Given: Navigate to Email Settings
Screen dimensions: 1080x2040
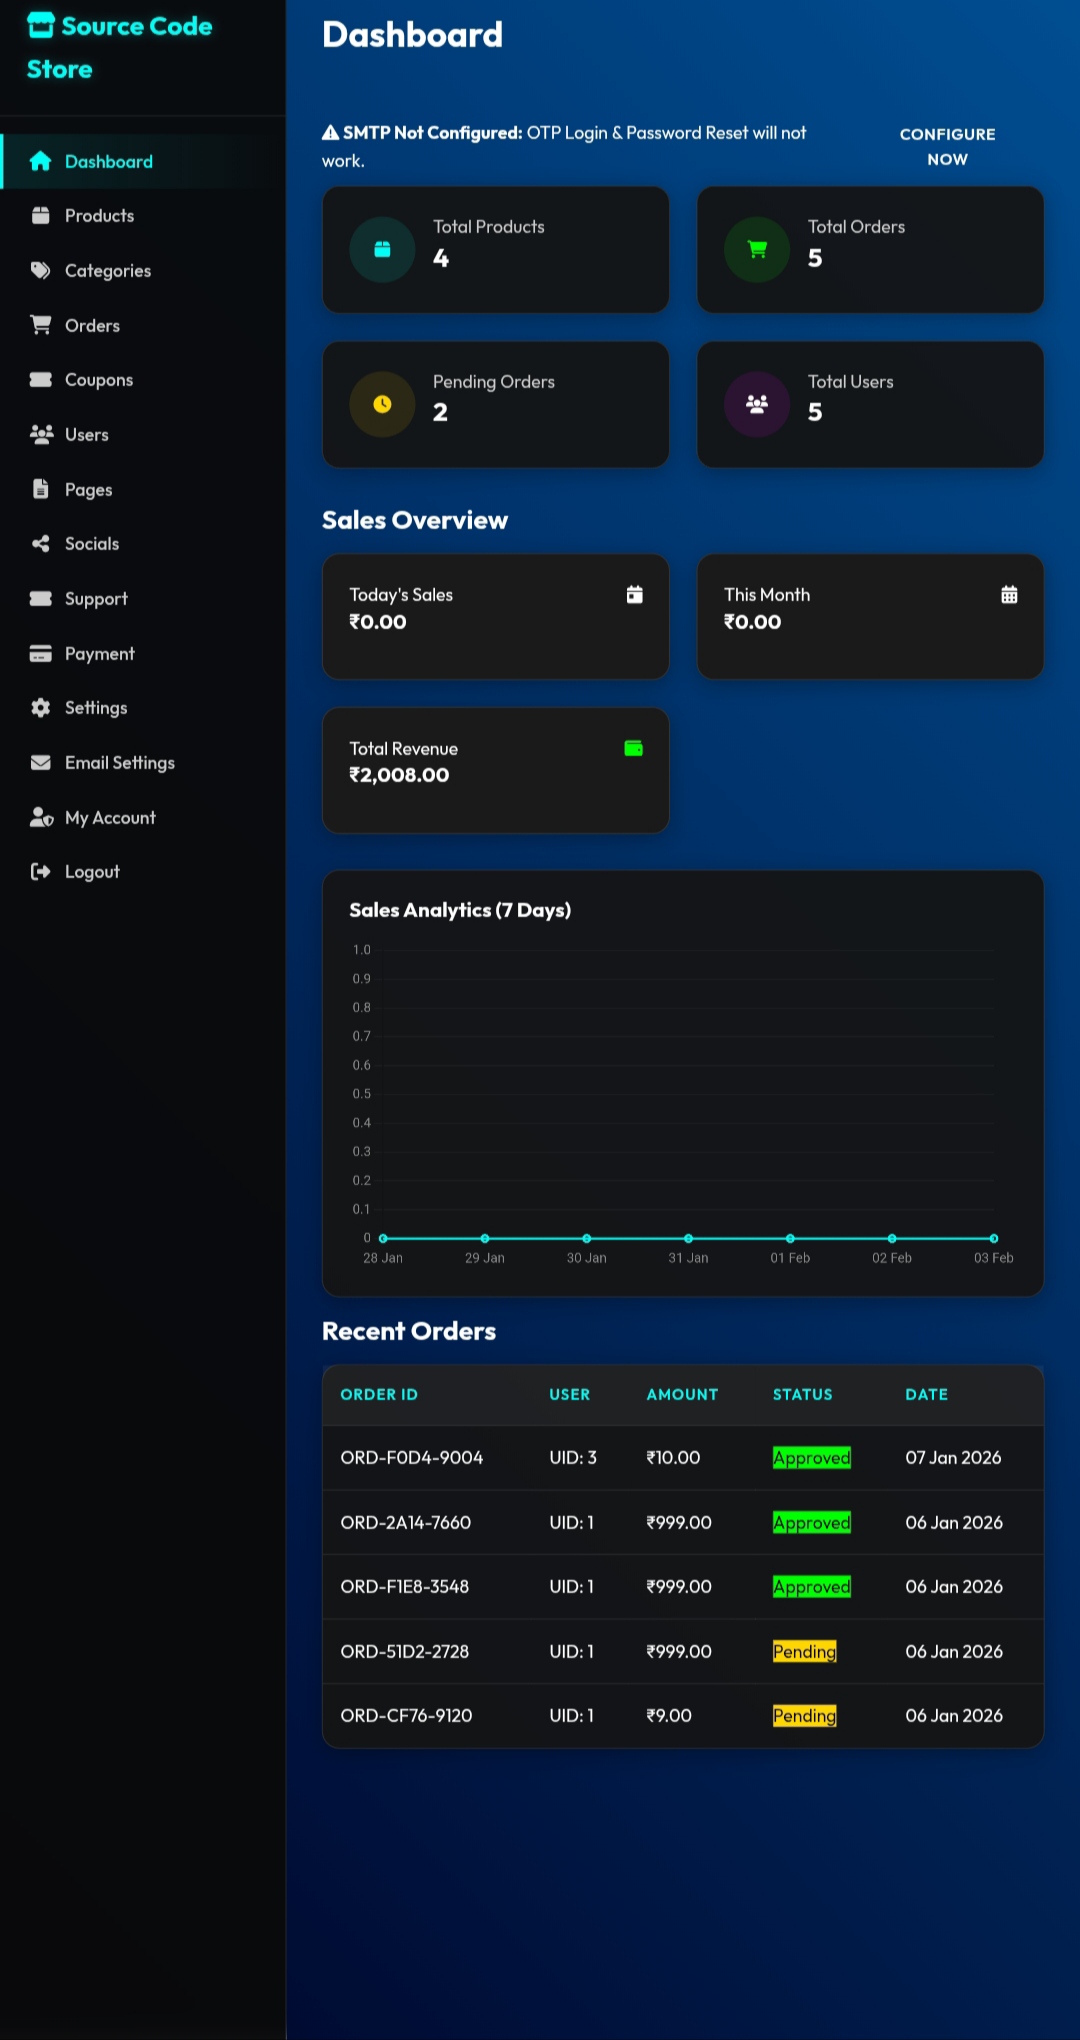Looking at the screenshot, I should click(143, 762).
